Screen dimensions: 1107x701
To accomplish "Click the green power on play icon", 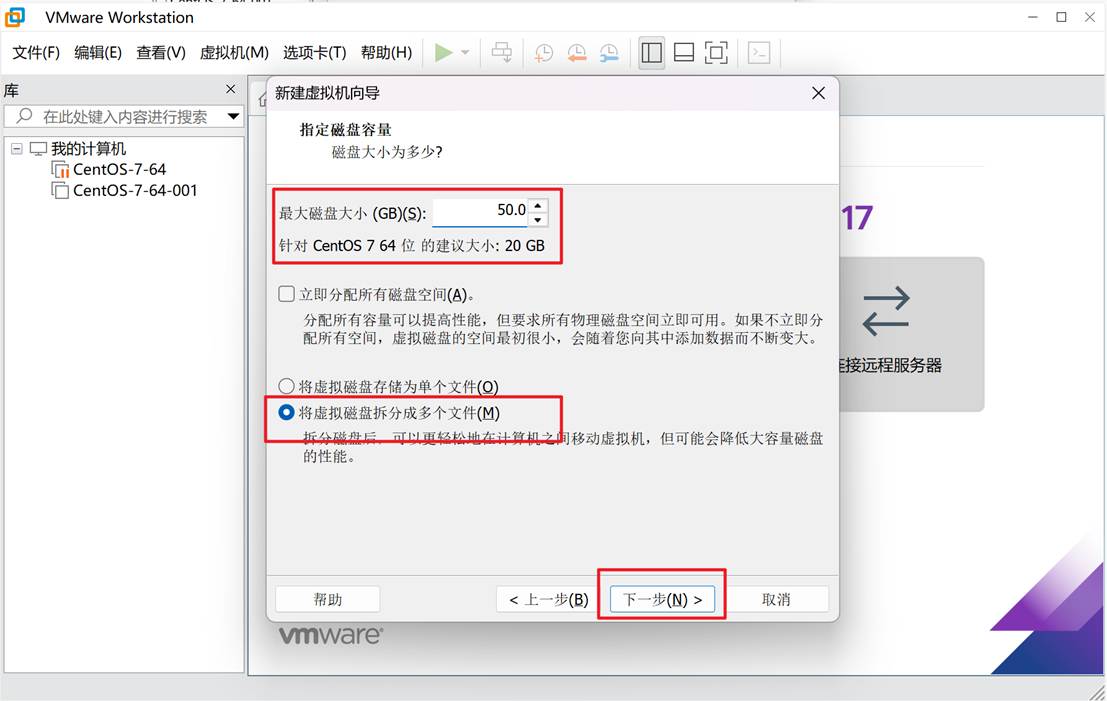I will 443,53.
